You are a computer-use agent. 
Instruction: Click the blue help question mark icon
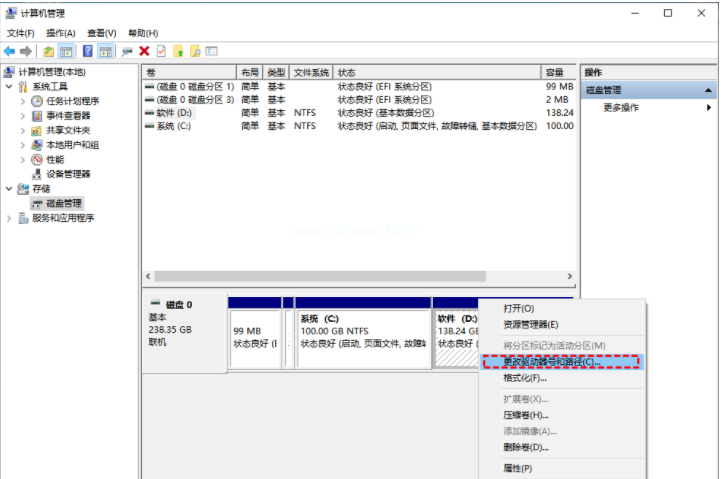[88, 51]
